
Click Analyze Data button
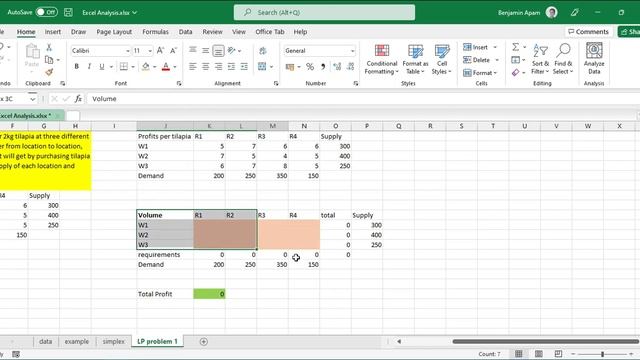[x=594, y=59]
